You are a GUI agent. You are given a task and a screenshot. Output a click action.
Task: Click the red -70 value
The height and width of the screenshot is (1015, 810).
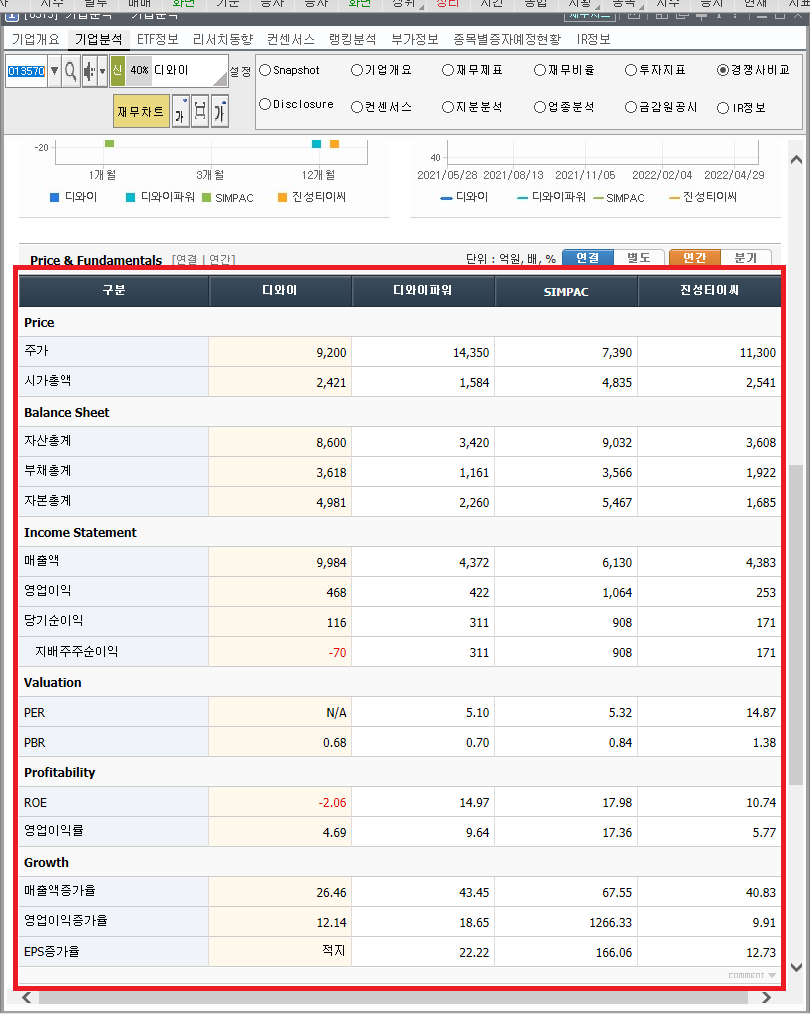click(x=337, y=652)
